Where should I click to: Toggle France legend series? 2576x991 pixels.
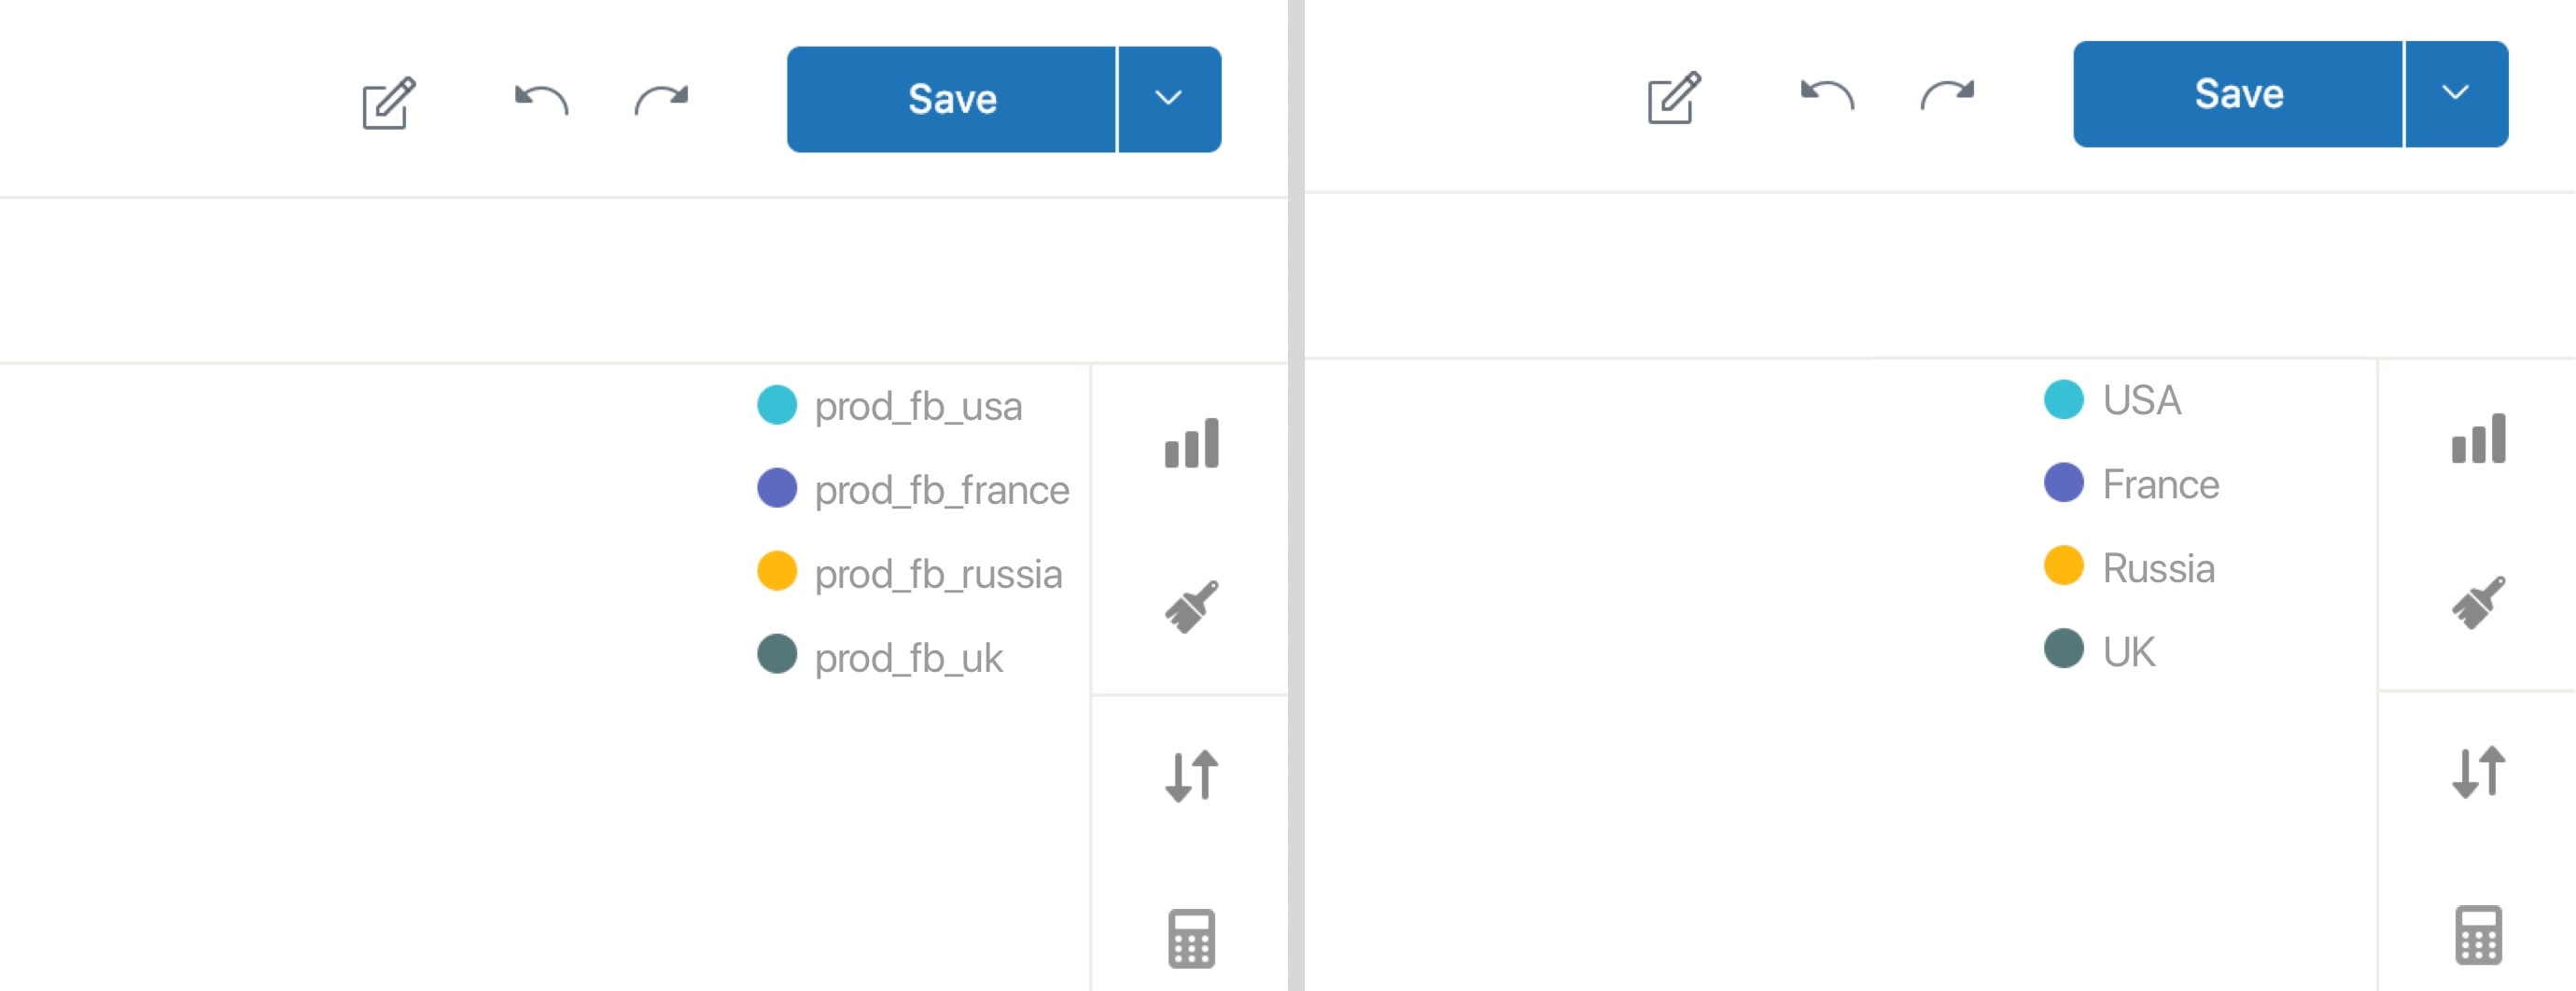coord(2132,484)
